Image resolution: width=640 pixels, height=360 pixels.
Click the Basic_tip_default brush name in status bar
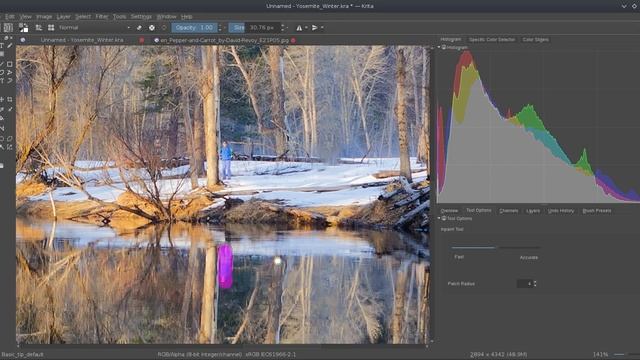pyautogui.click(x=22, y=354)
